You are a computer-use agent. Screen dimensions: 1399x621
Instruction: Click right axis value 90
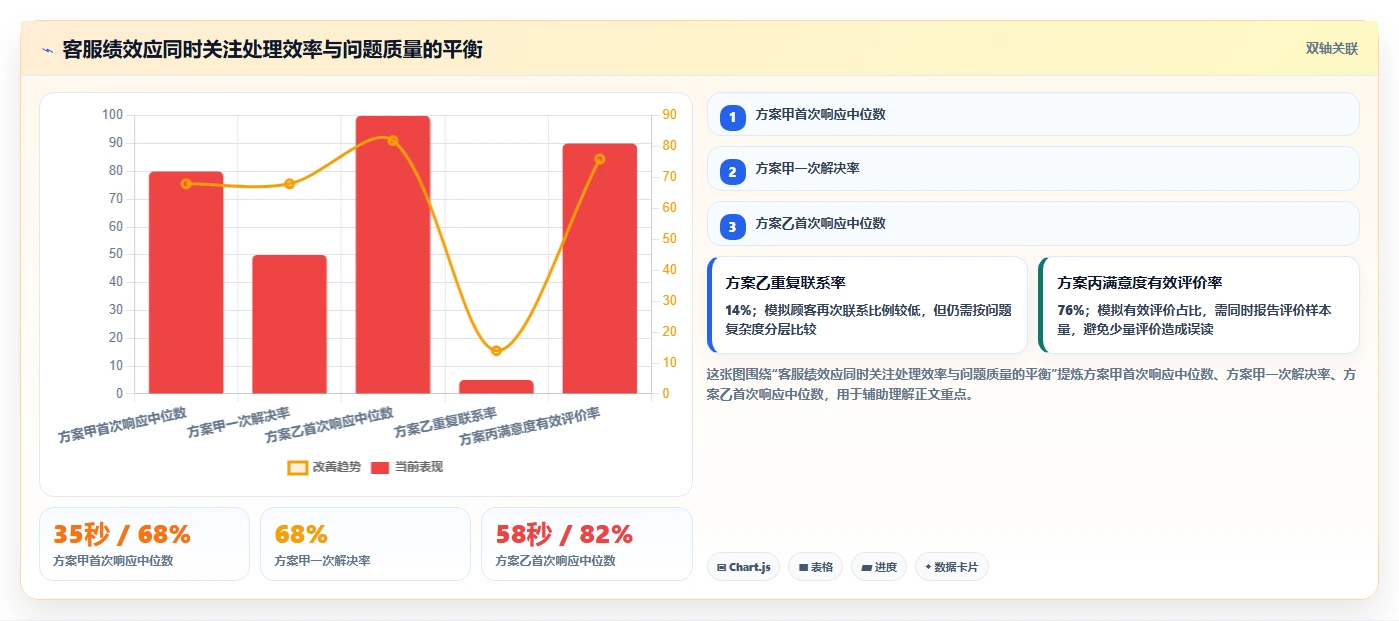669,115
